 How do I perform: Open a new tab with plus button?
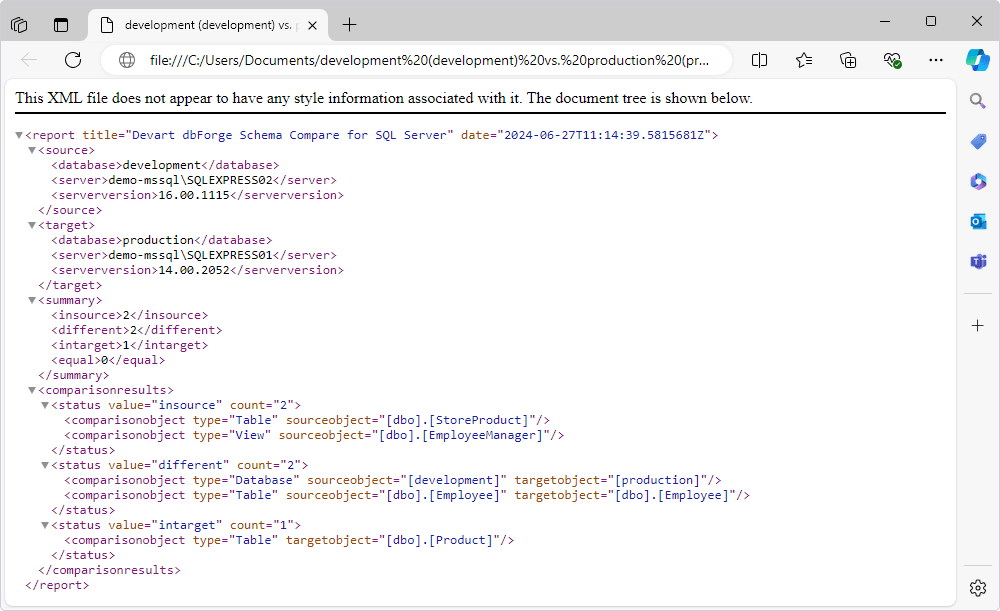[x=349, y=25]
